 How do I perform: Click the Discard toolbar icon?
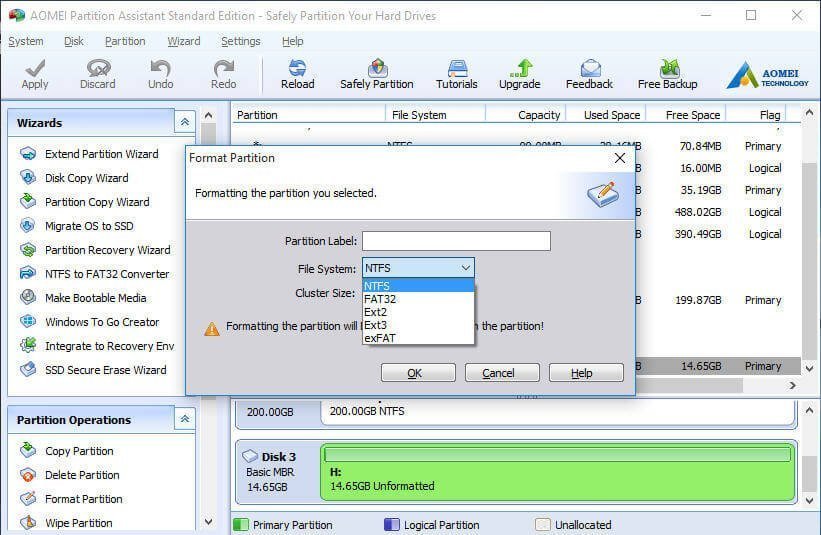coord(97,74)
